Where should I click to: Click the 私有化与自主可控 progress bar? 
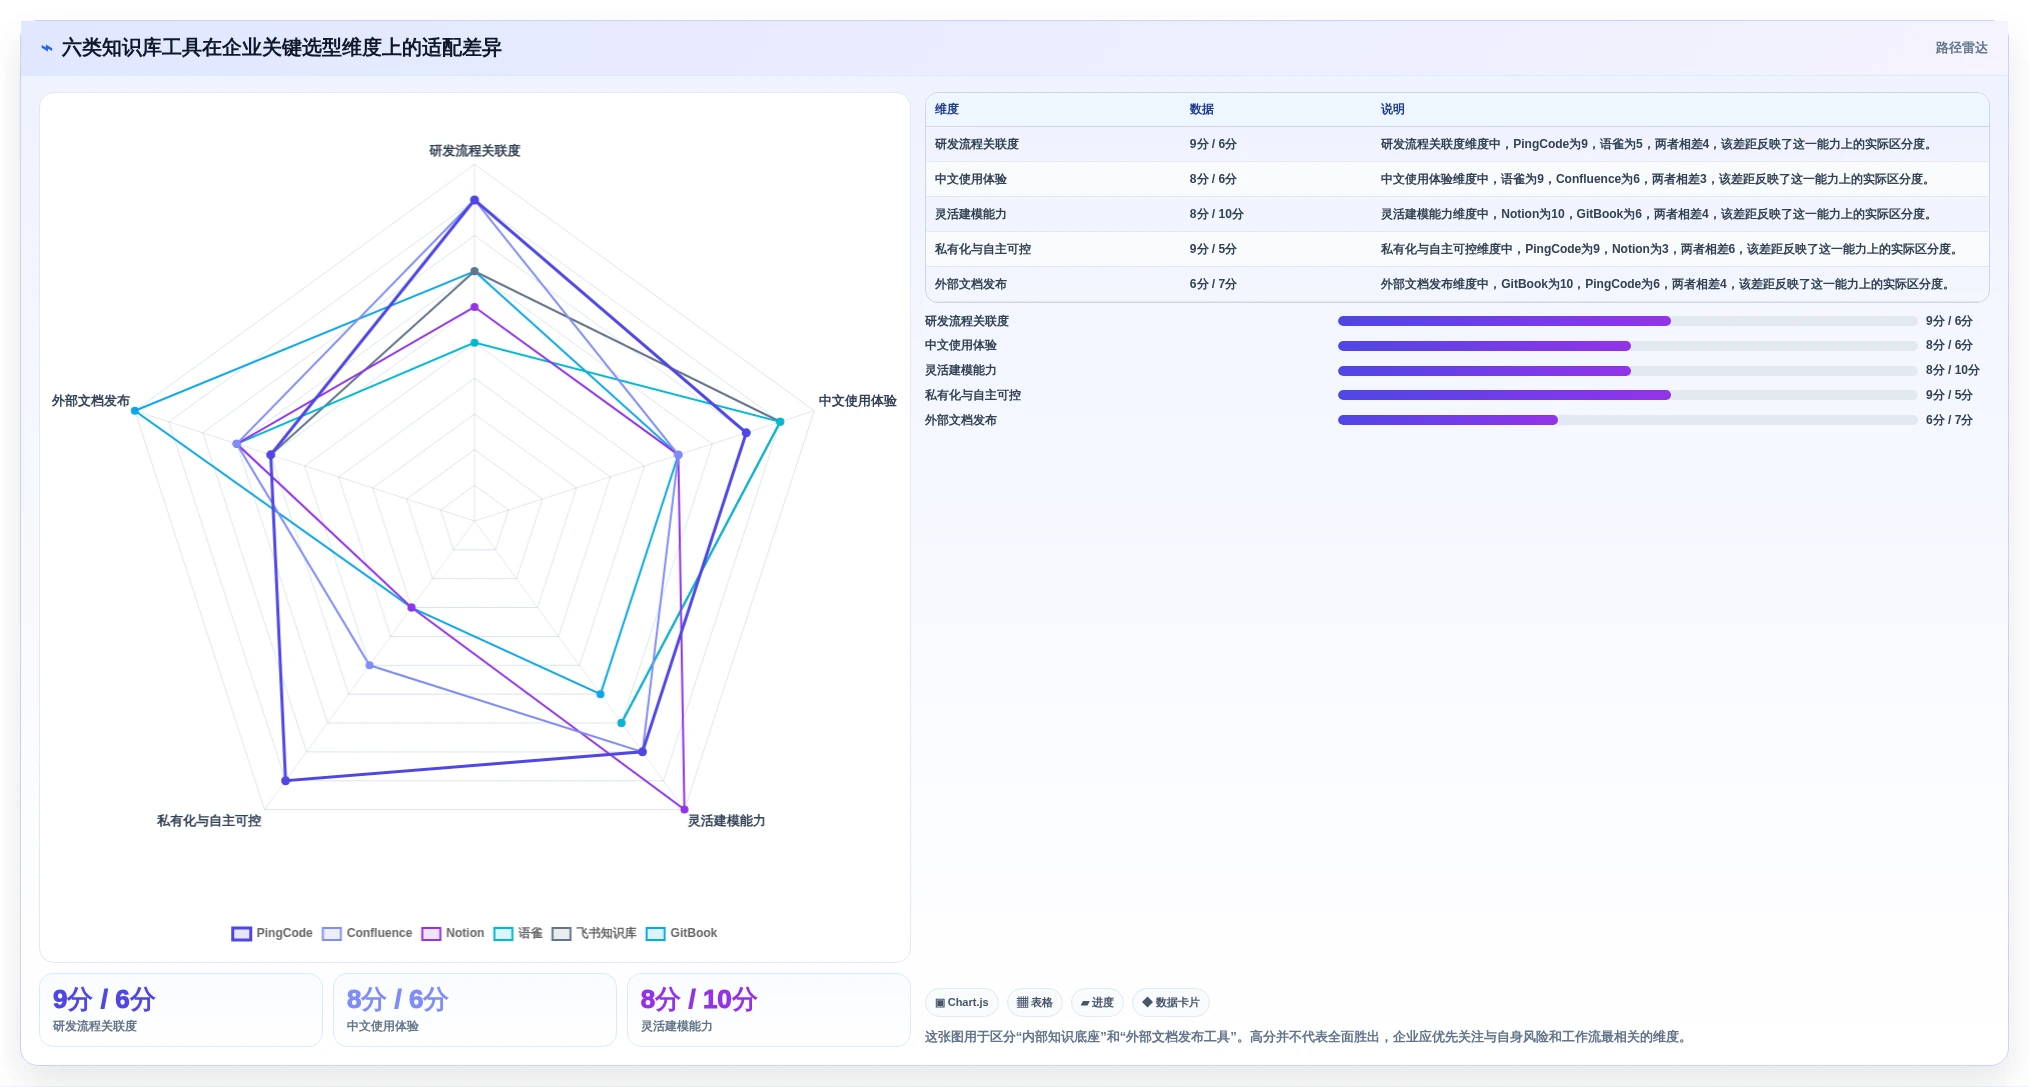1627,395
